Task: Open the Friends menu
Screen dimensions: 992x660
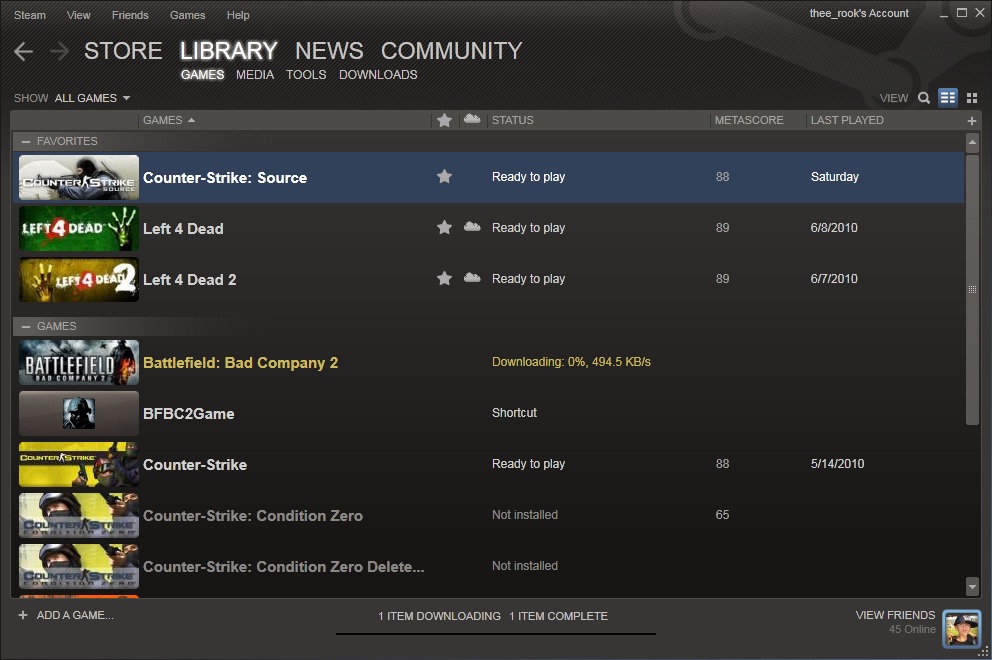Action: coord(130,15)
